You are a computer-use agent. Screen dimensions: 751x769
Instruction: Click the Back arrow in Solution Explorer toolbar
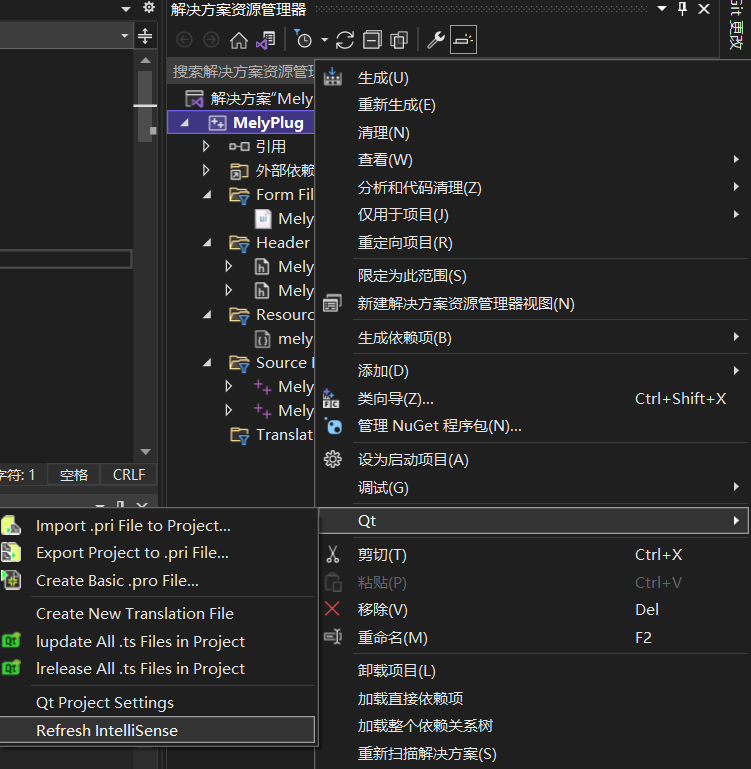click(x=184, y=40)
